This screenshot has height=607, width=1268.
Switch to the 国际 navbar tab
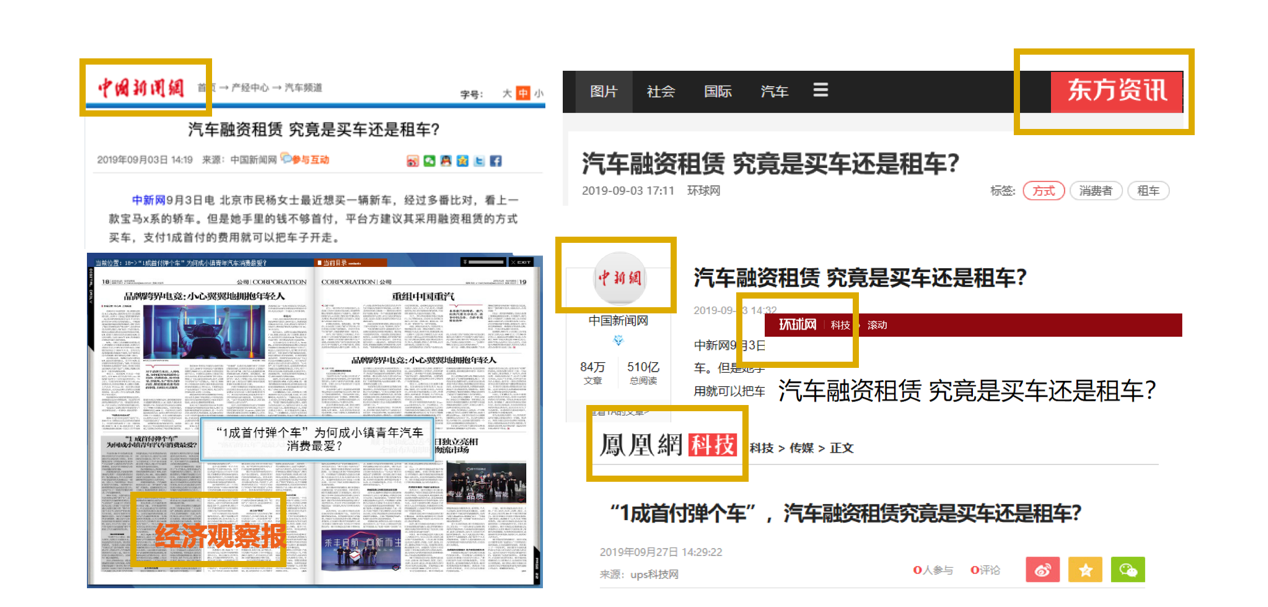click(717, 91)
